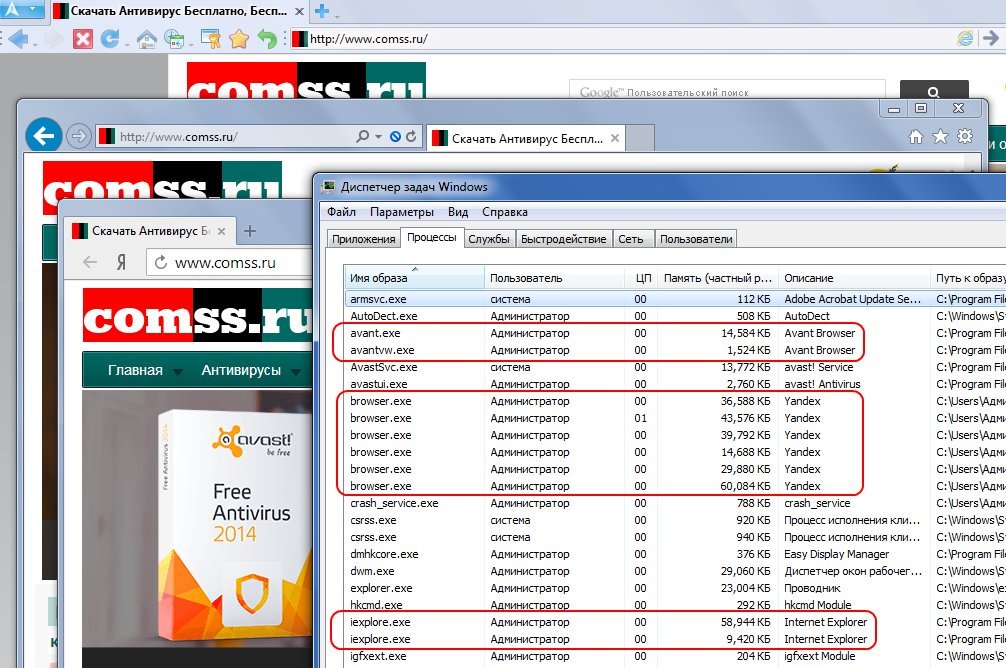Screen dimensions: 1006x668
Task: Click the Avant Browser refresh icon
Action: click(x=109, y=40)
